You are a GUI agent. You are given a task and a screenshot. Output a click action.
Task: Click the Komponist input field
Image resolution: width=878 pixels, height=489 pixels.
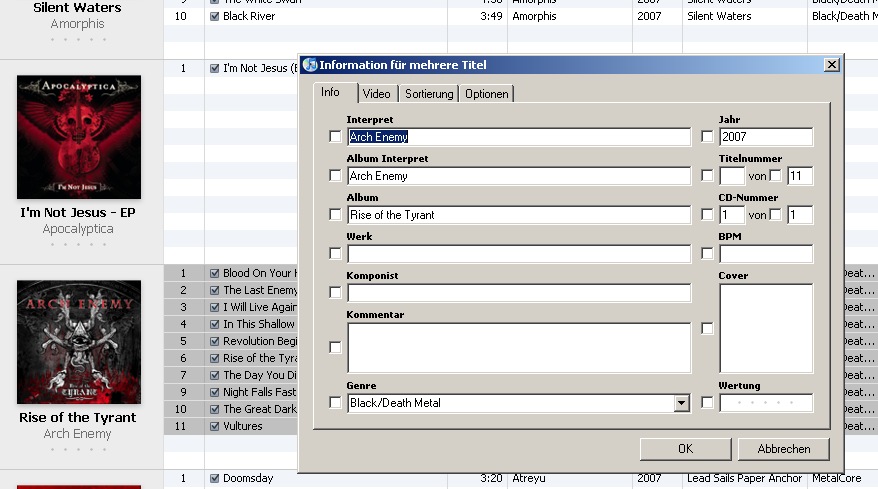[519, 292]
